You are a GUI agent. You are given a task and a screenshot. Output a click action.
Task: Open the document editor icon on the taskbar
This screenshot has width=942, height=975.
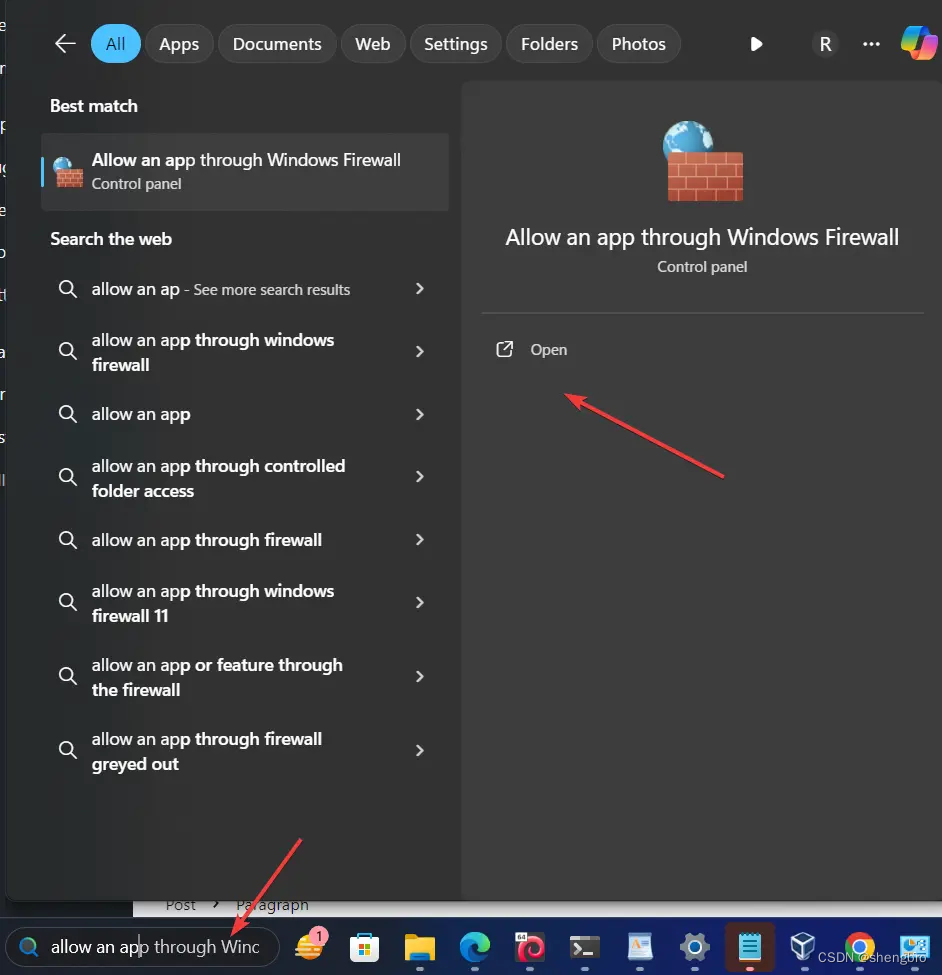click(640, 947)
